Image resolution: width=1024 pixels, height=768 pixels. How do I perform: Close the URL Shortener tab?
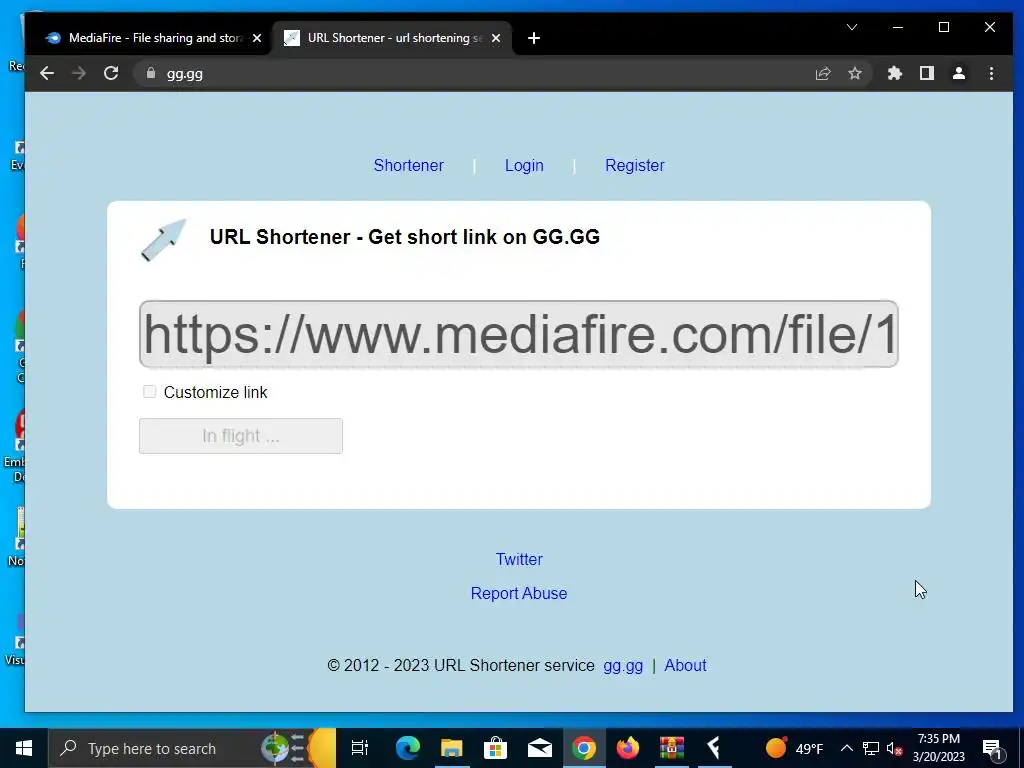point(496,38)
